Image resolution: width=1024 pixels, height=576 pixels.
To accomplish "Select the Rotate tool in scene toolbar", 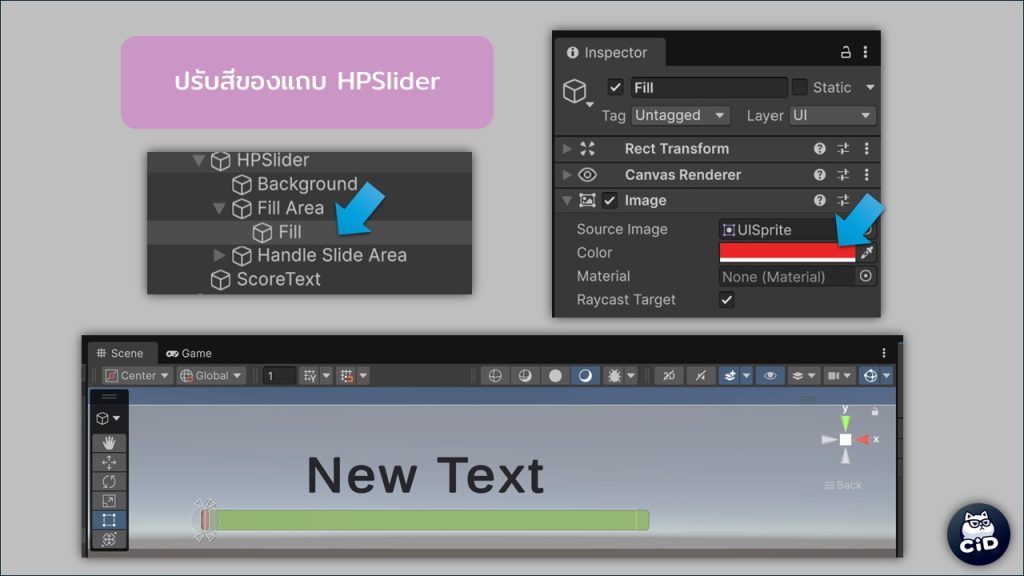I will 109,481.
